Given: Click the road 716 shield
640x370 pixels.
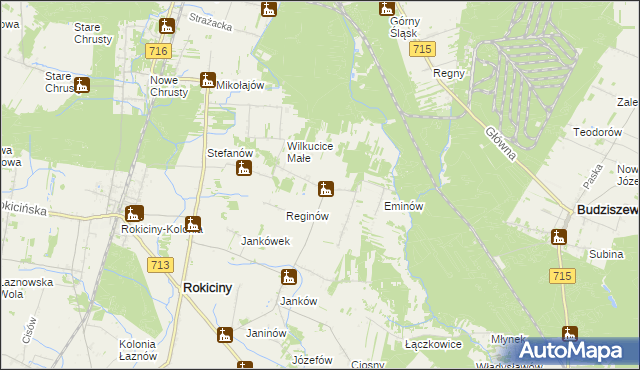Looking at the screenshot, I should [x=158, y=51].
